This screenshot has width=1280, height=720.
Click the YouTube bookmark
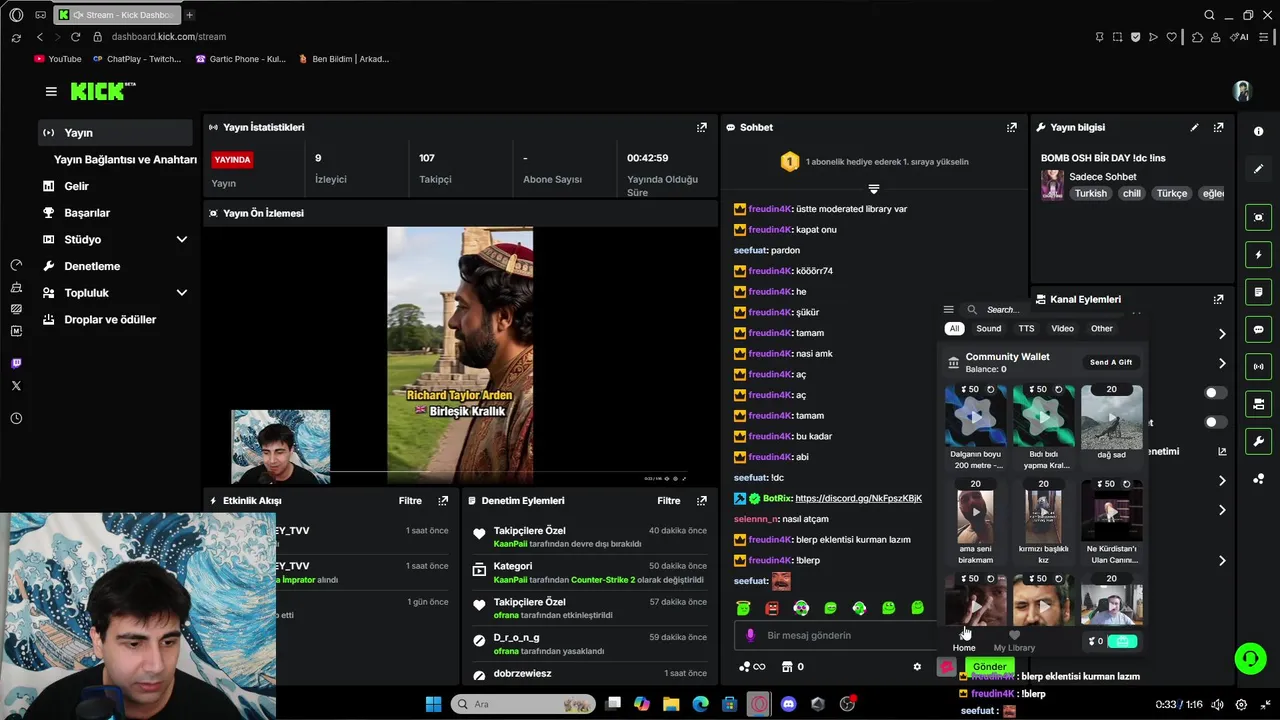(58, 59)
